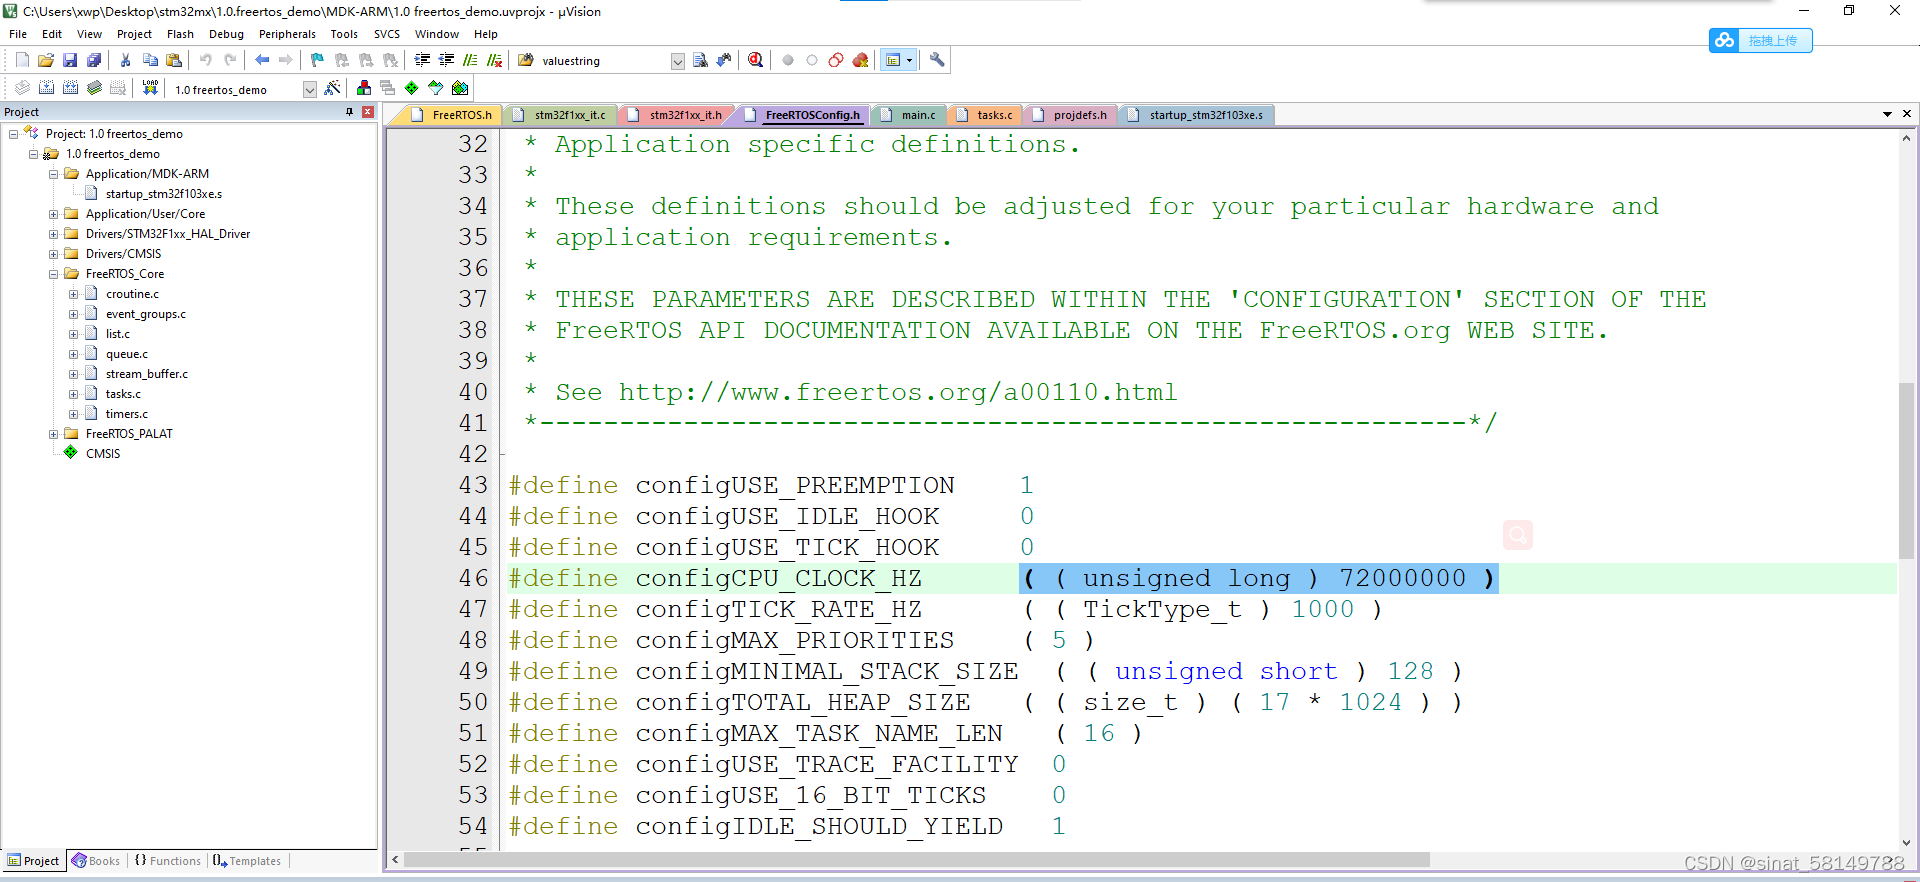Viewport: 1920px width, 882px height.
Task: Comment out the selected code
Action: point(471,60)
